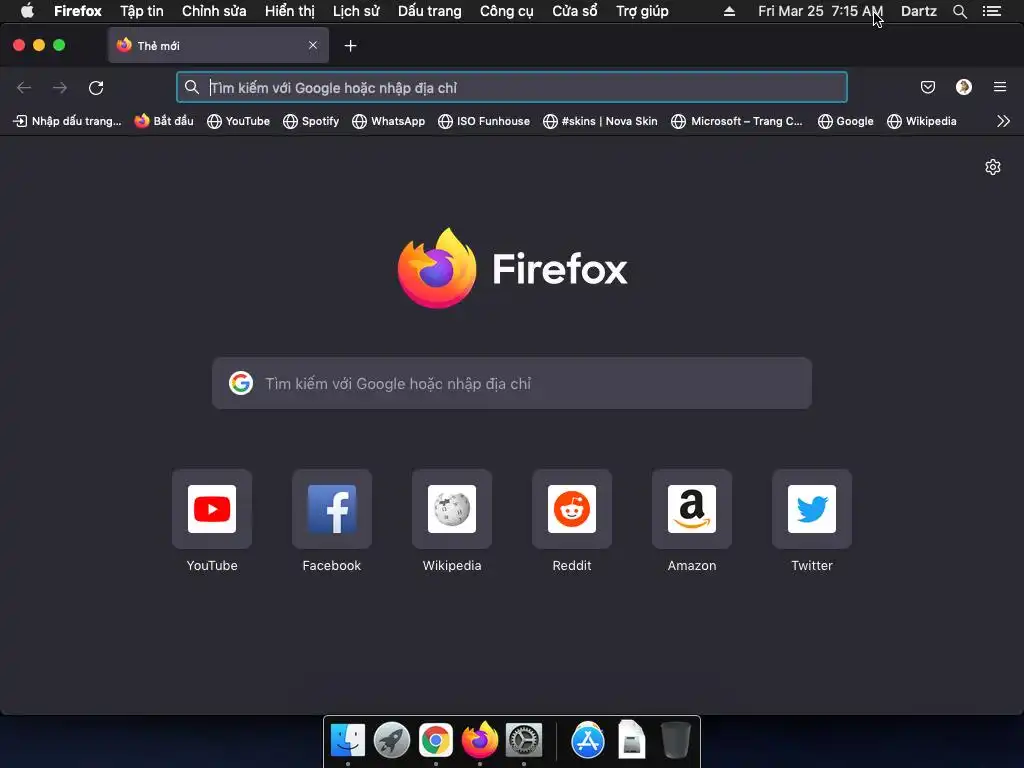Screen dimensions: 1024x768
Task: Click Firefox icon in the dock
Action: click(480, 740)
